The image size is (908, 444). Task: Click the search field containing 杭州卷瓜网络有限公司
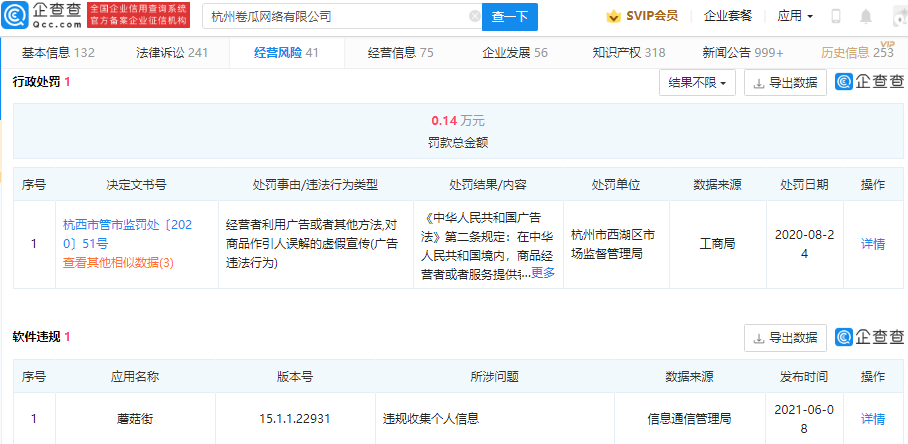[x=342, y=17]
